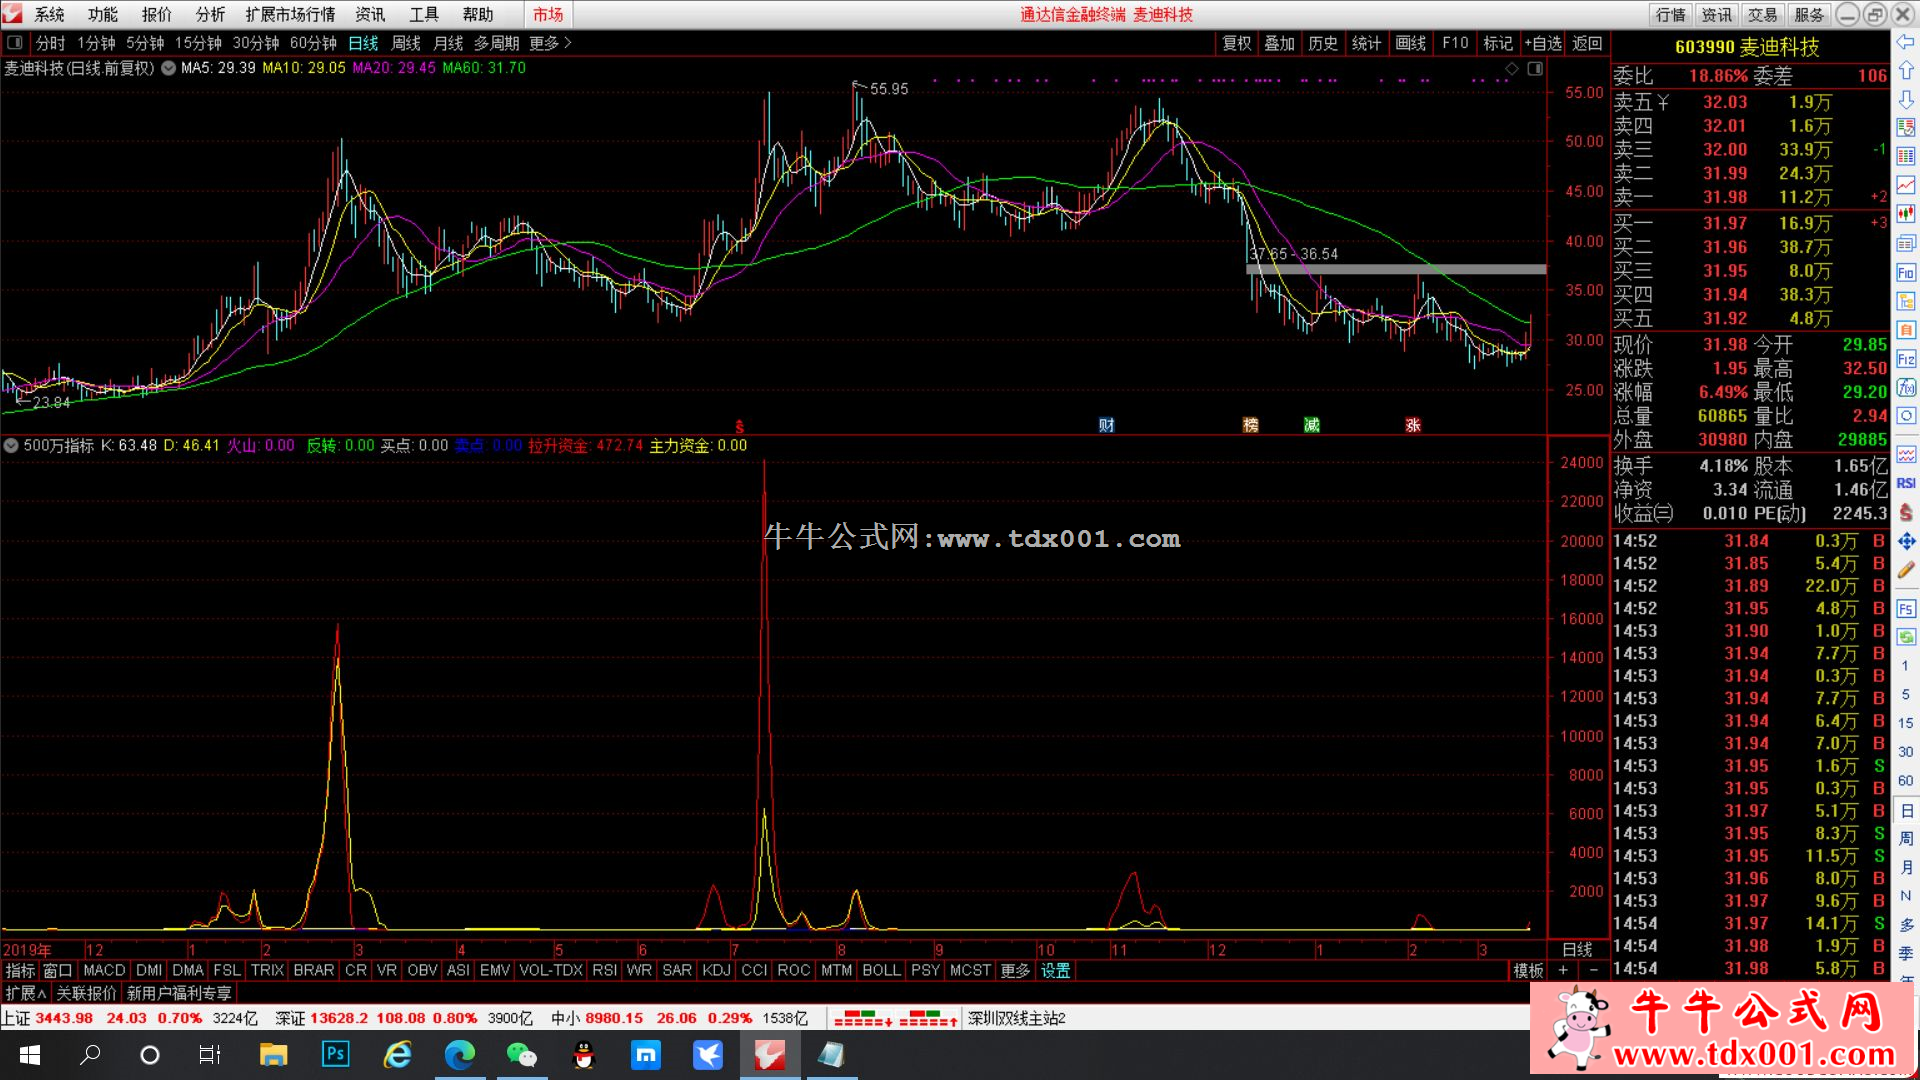Click the FS icon in right sidebar

tap(1906, 608)
